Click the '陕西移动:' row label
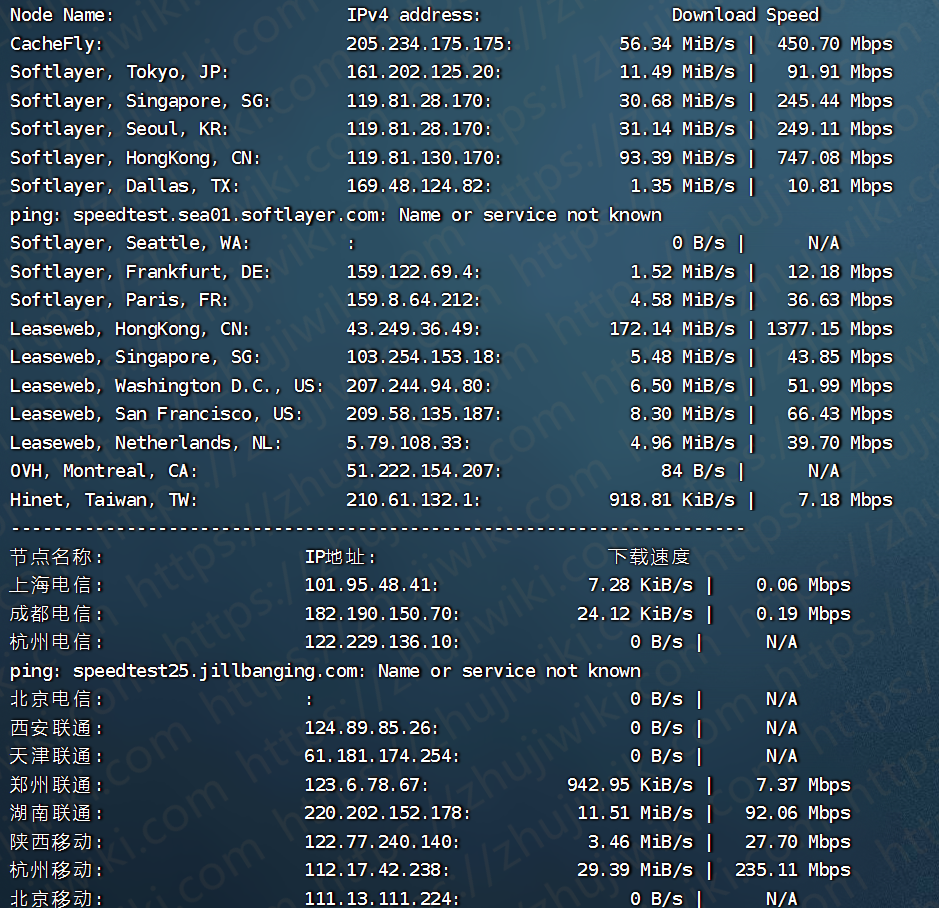939x908 pixels. [x=56, y=842]
